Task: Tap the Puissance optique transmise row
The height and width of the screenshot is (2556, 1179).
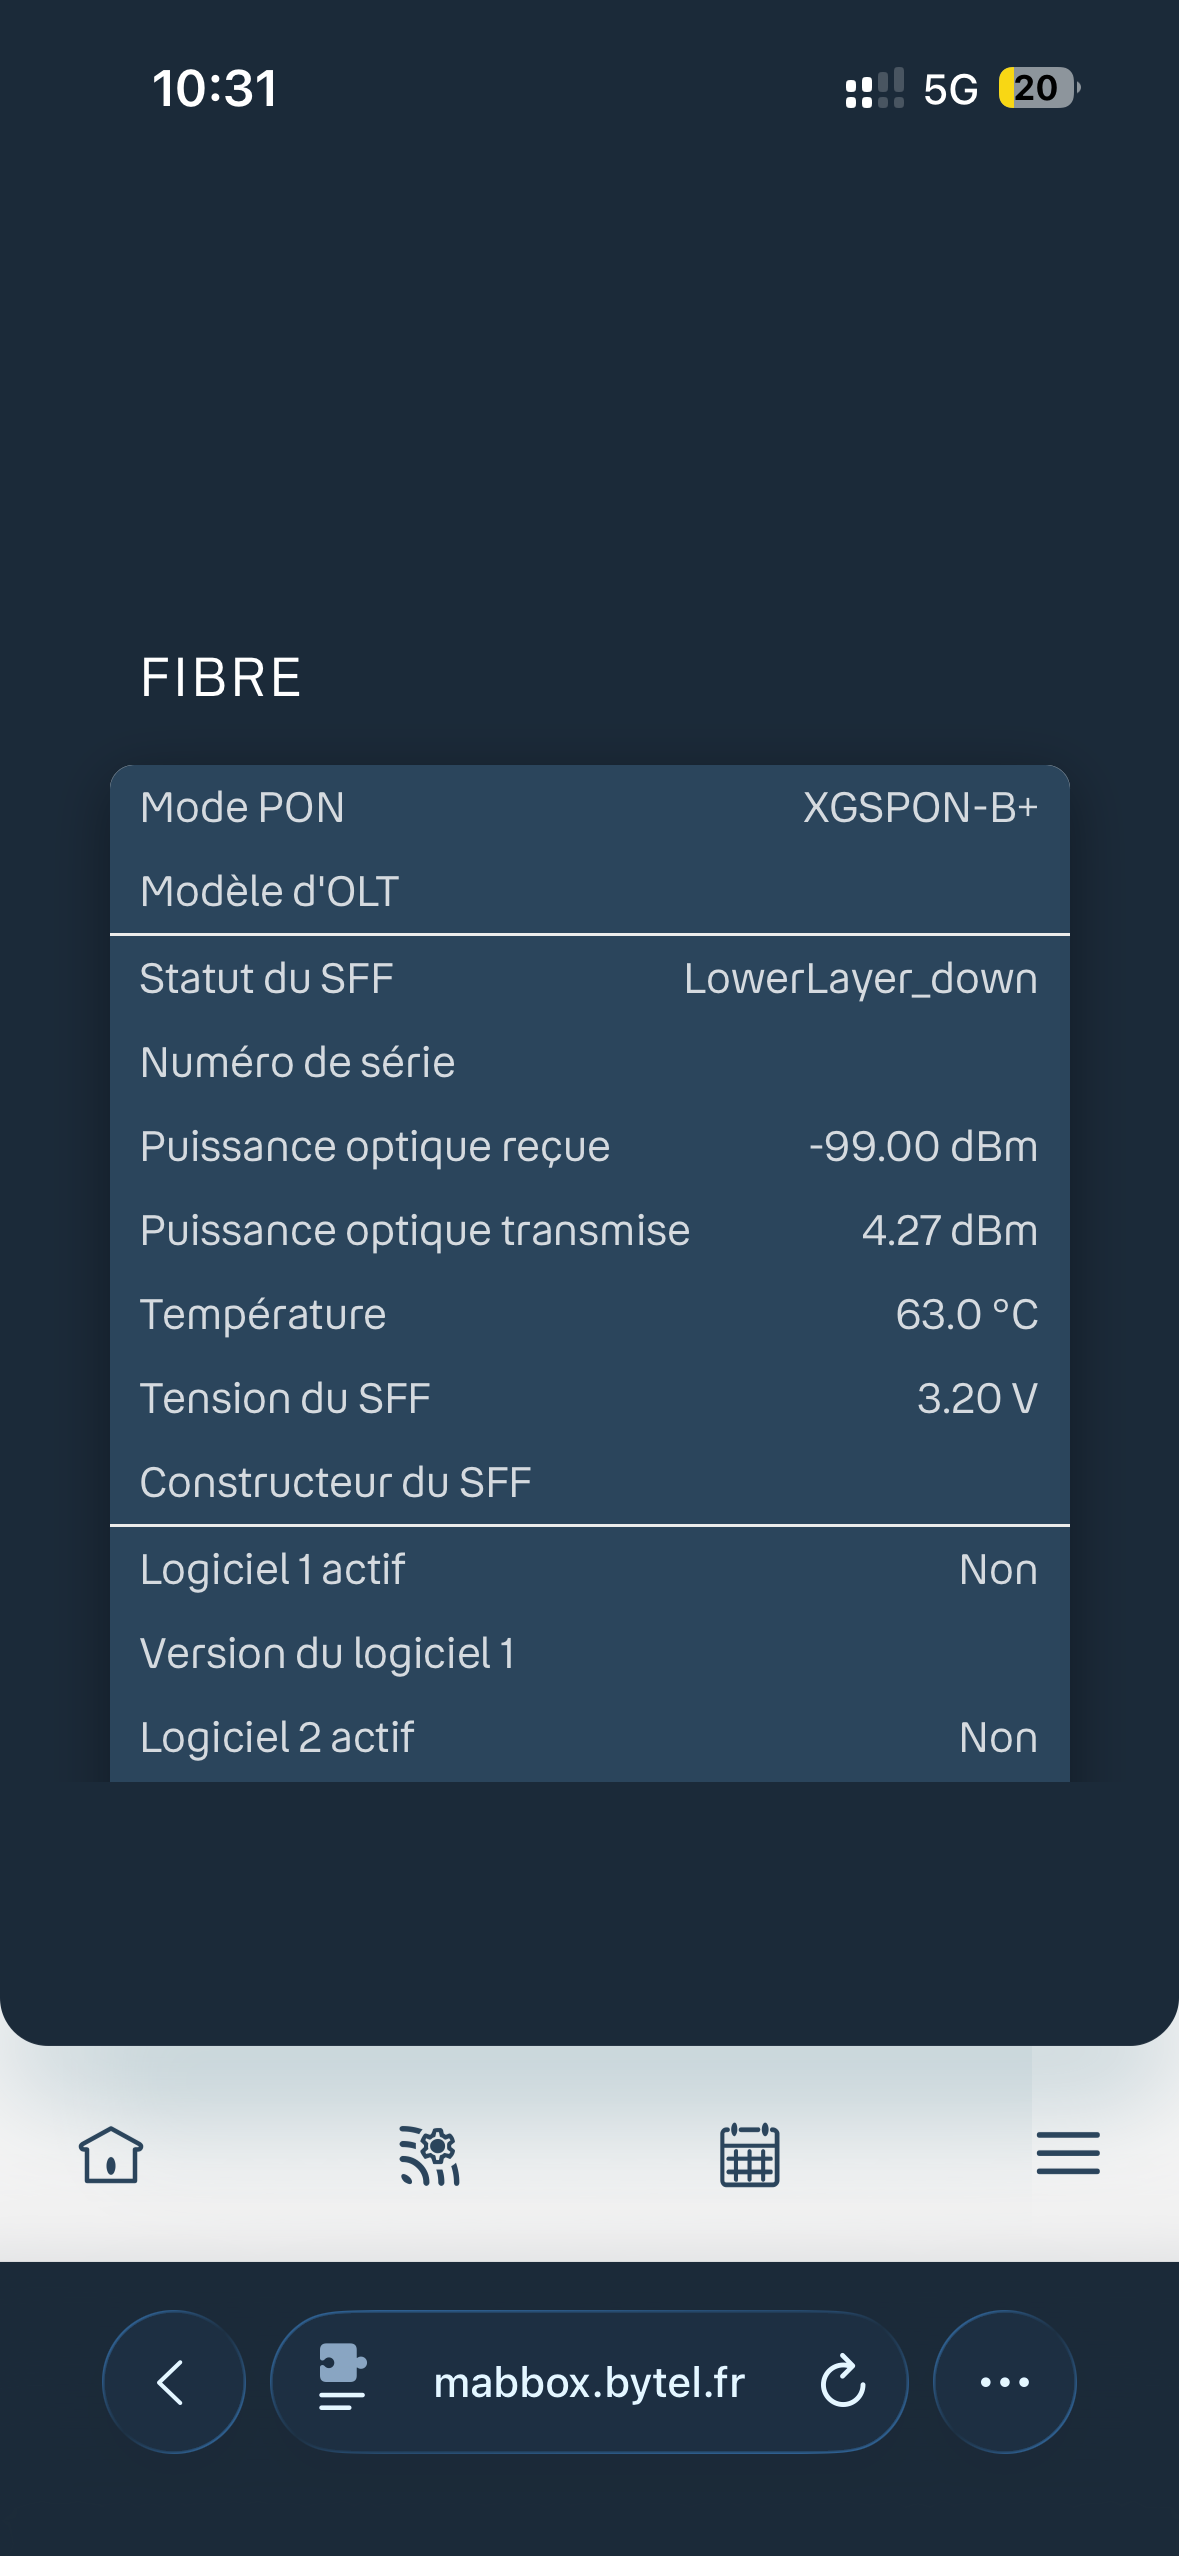Action: point(590,1231)
